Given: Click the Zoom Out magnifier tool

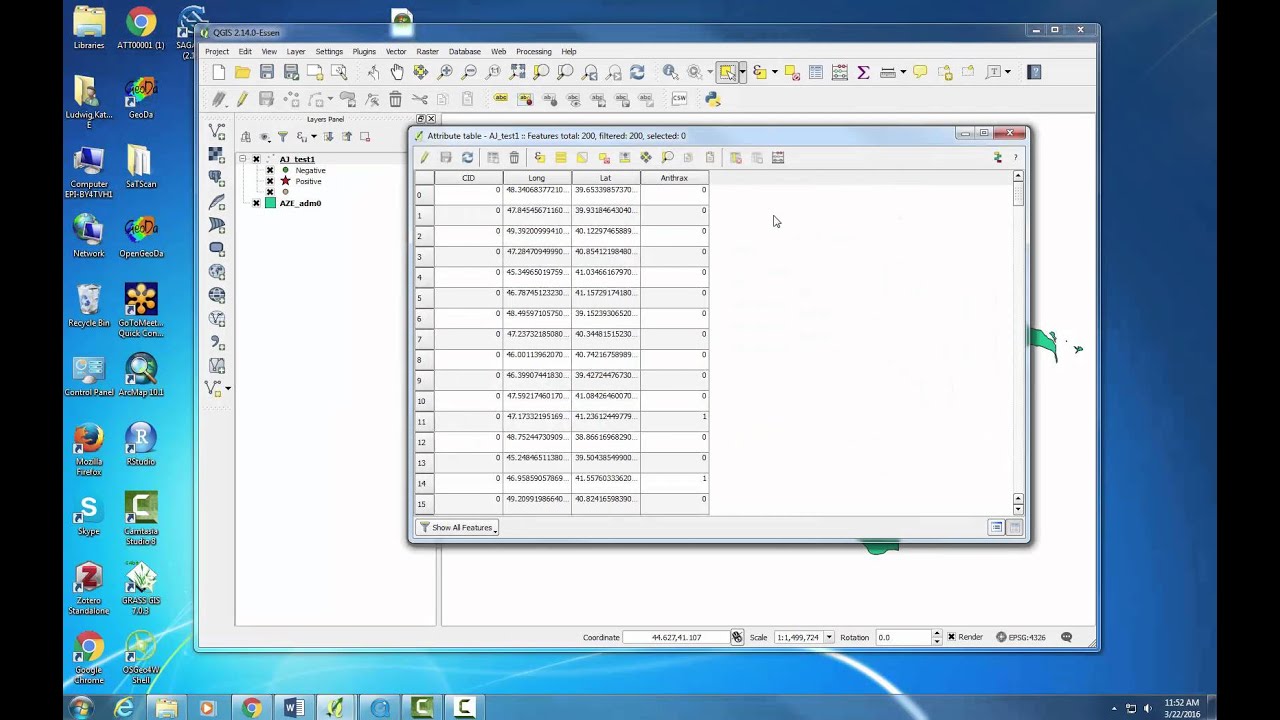Looking at the screenshot, I should click(469, 72).
